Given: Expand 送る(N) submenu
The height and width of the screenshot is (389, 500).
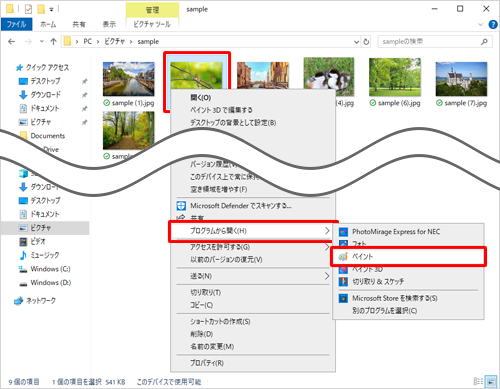Looking at the screenshot, I should coord(253,276).
